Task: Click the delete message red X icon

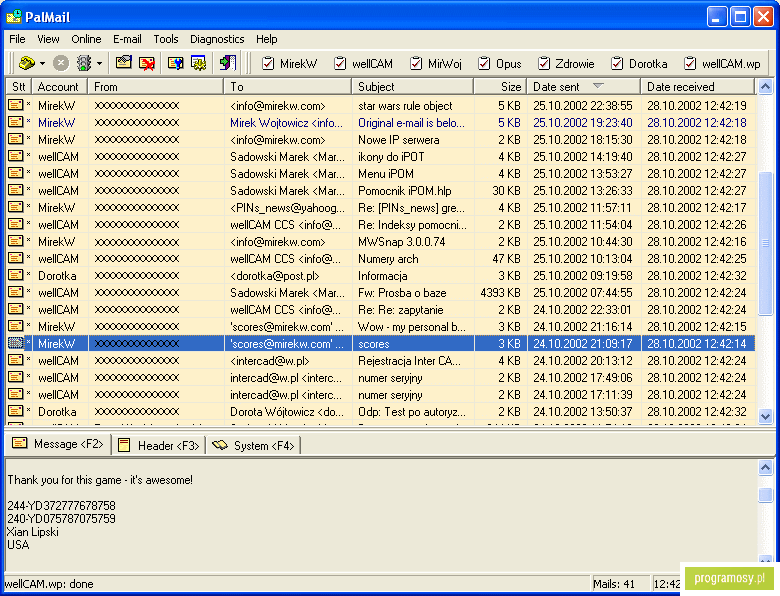Action: click(x=147, y=63)
